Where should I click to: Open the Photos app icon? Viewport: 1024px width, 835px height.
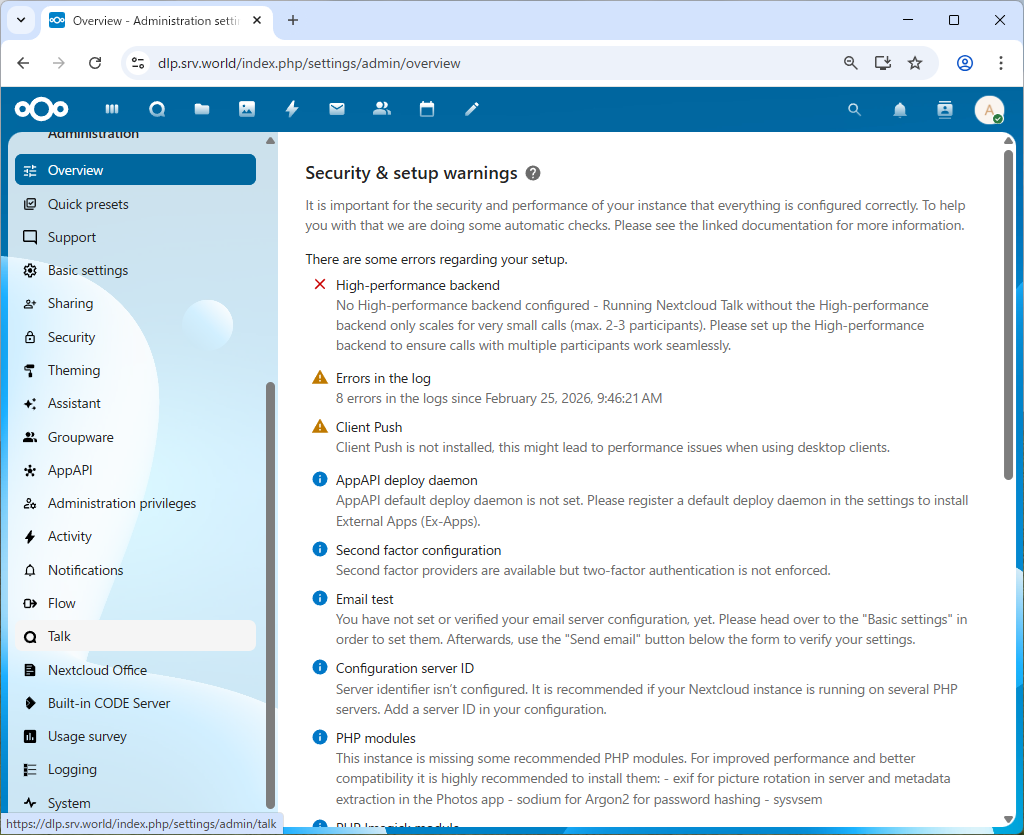(x=247, y=109)
